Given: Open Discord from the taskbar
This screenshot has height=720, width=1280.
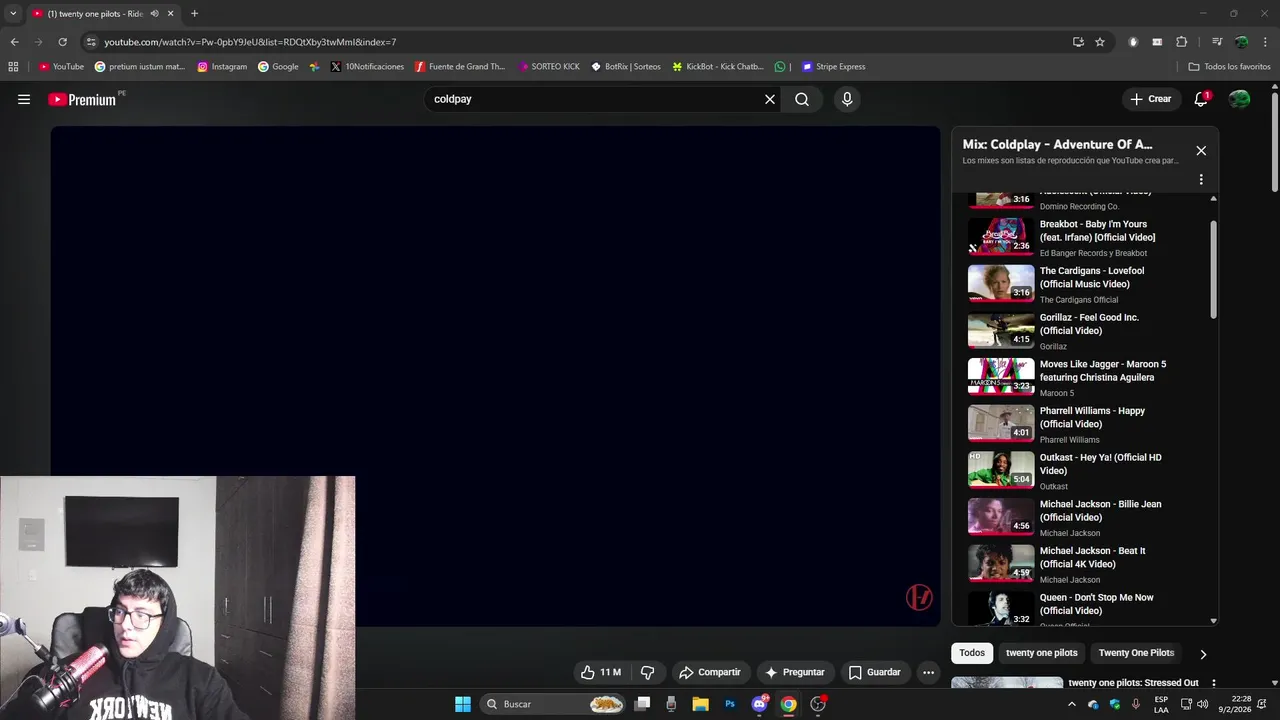Looking at the screenshot, I should pyautogui.click(x=759, y=704).
